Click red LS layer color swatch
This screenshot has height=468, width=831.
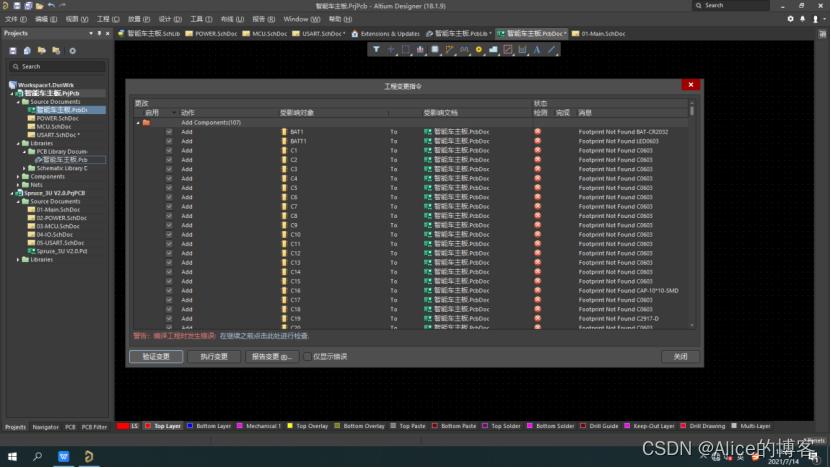[123, 426]
